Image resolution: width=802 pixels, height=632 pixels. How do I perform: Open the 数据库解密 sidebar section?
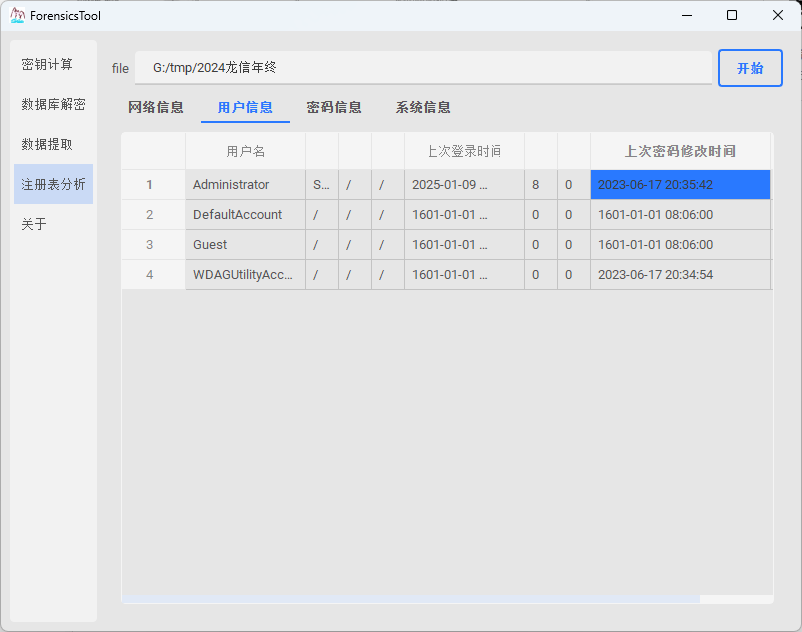pyautogui.click(x=53, y=104)
